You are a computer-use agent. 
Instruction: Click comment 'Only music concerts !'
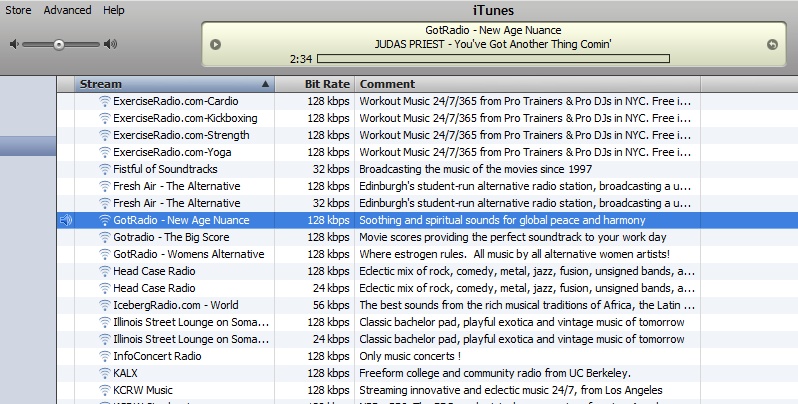coord(410,356)
